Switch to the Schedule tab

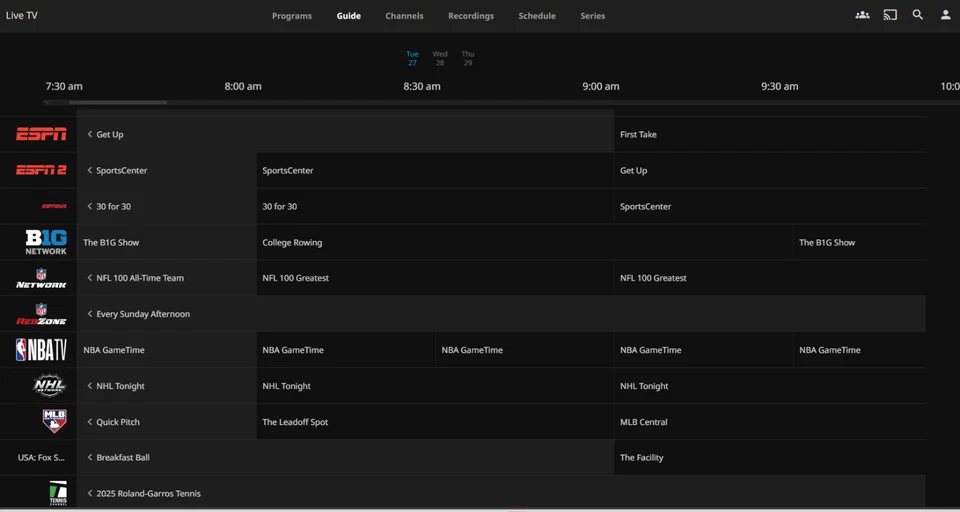tap(537, 16)
